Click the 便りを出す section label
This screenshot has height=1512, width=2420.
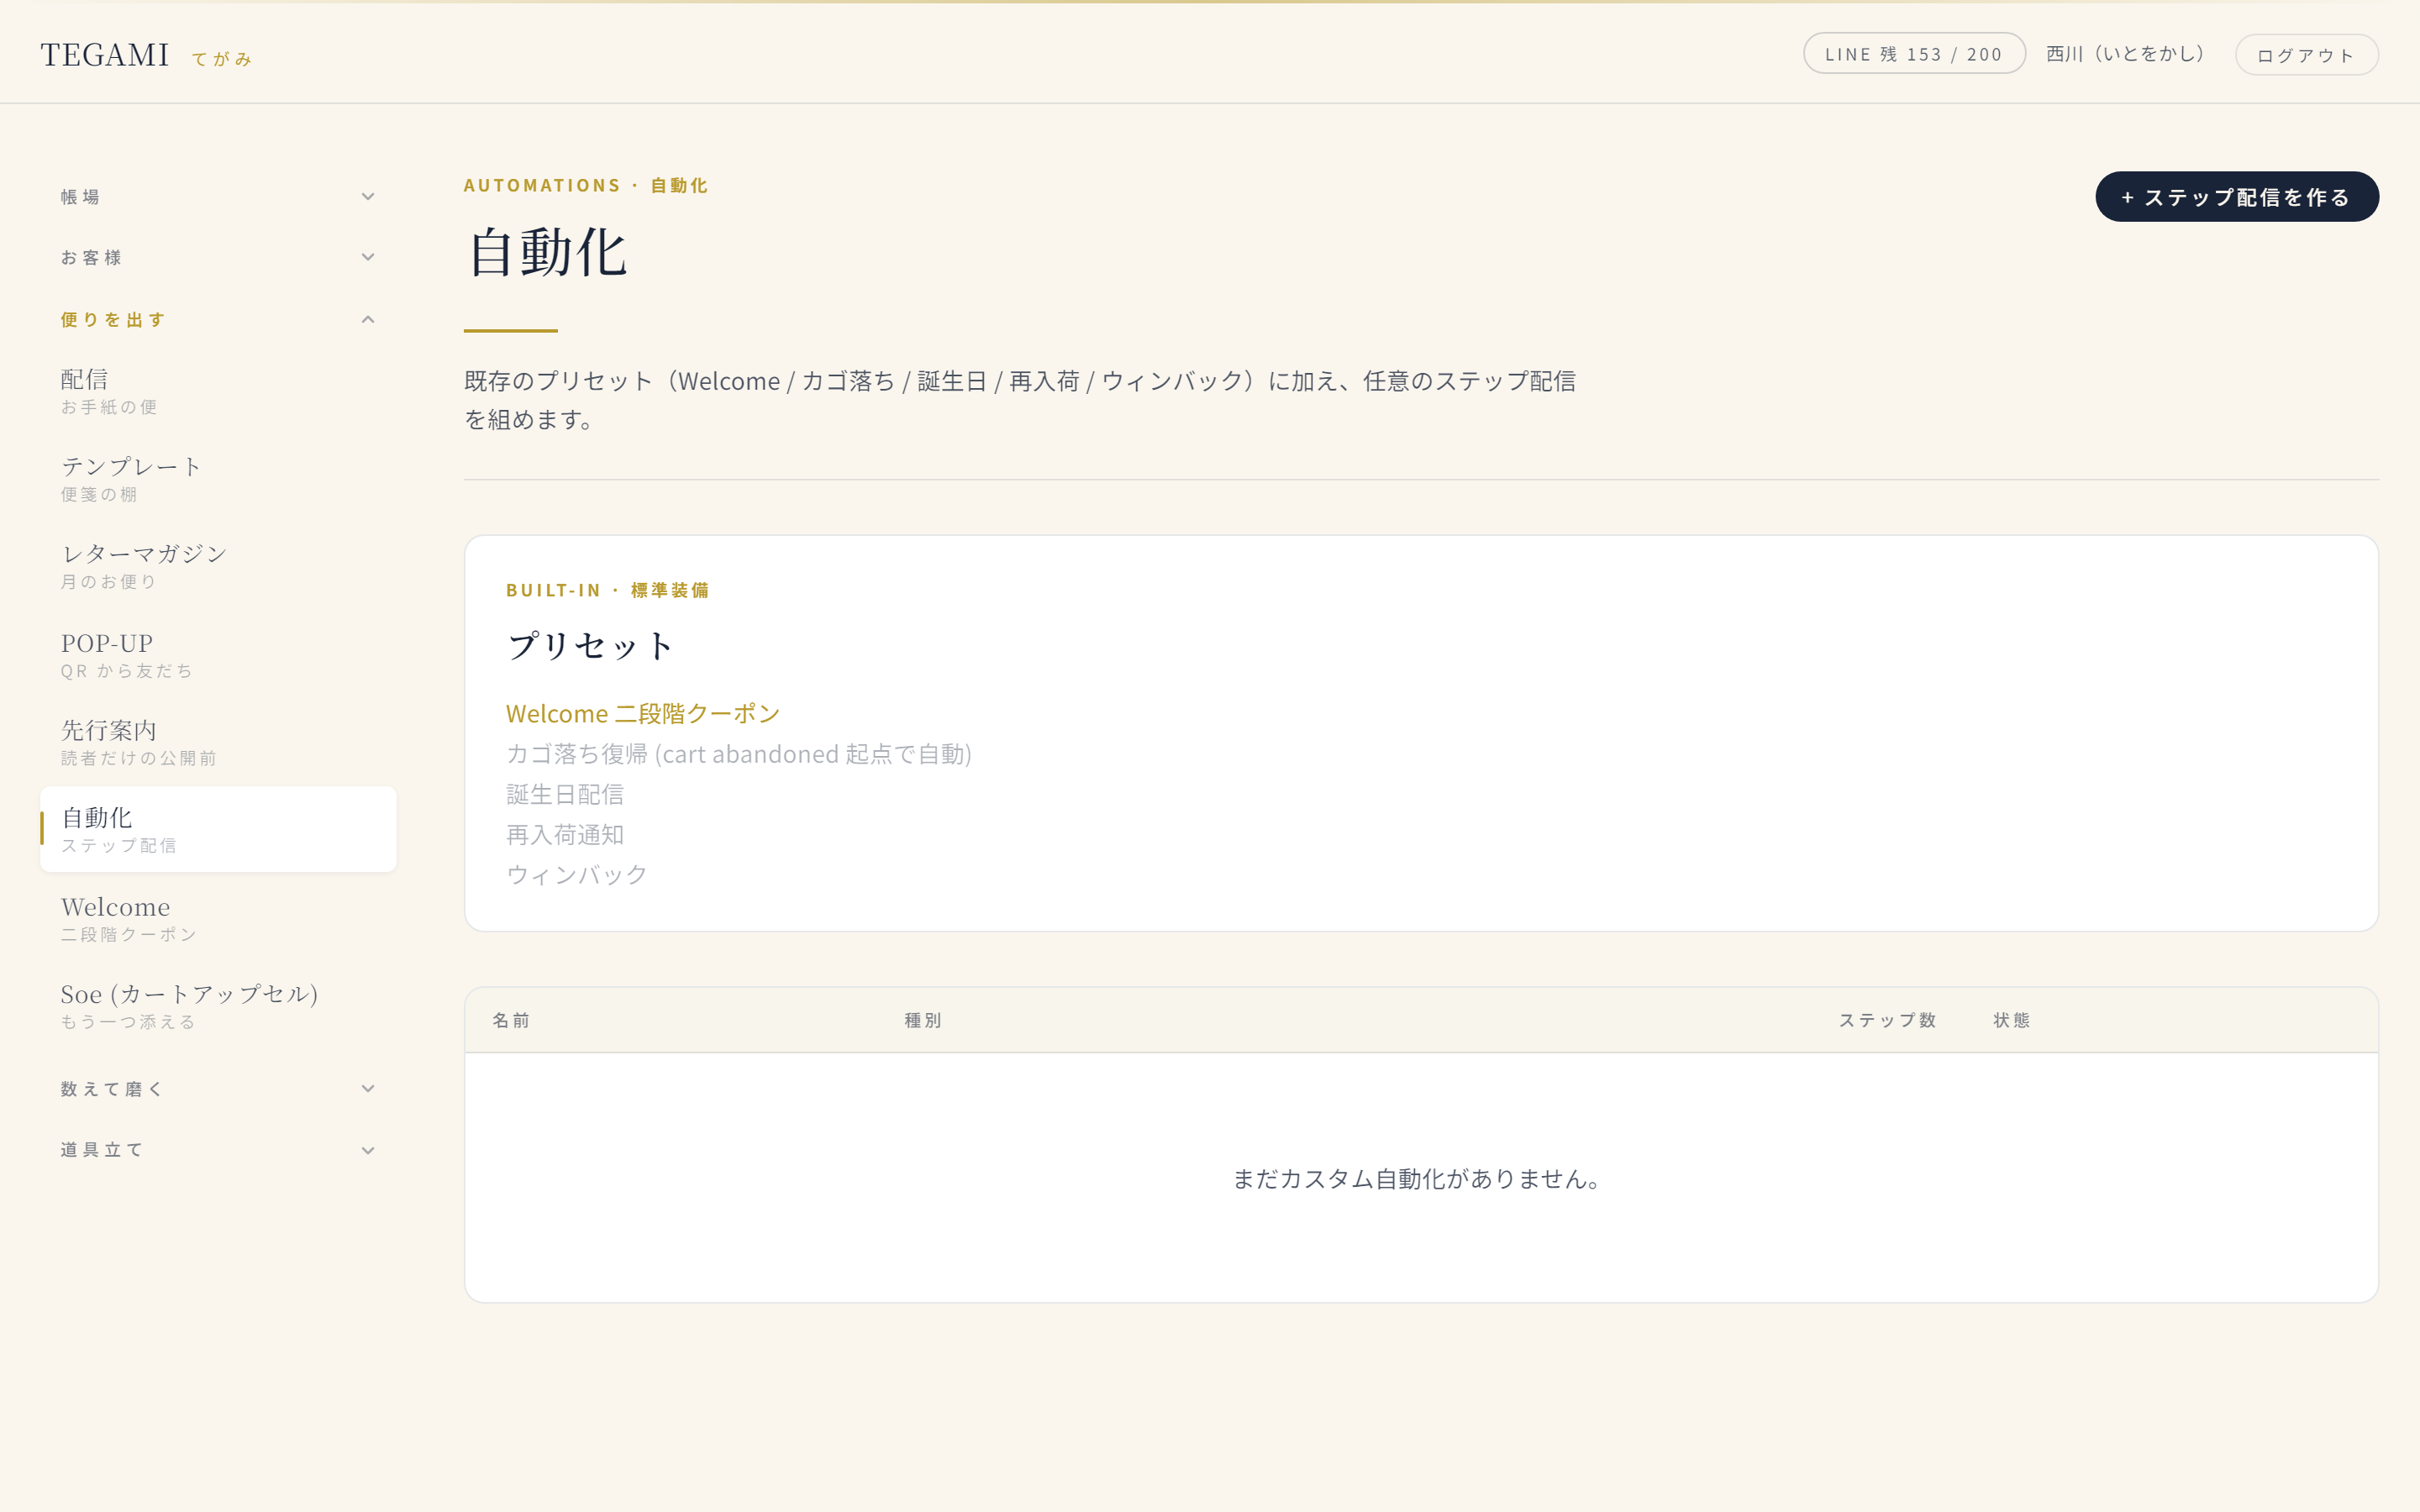(x=113, y=320)
